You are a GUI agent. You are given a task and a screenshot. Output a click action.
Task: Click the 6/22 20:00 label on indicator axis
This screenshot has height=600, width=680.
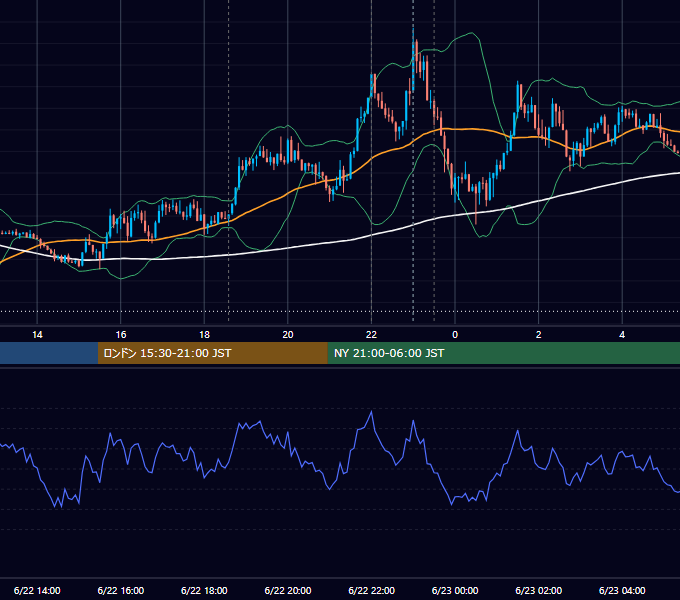(x=288, y=590)
